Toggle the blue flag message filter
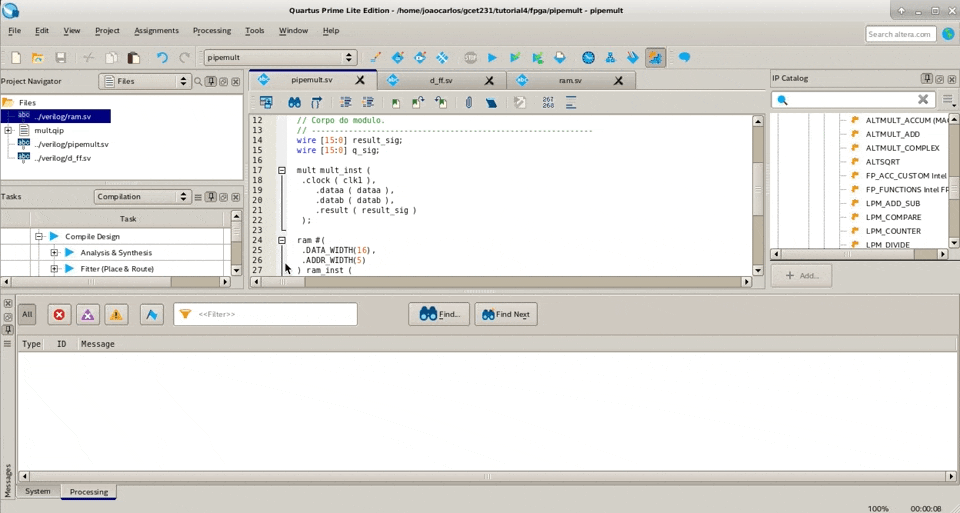The image size is (960, 513). point(152,315)
